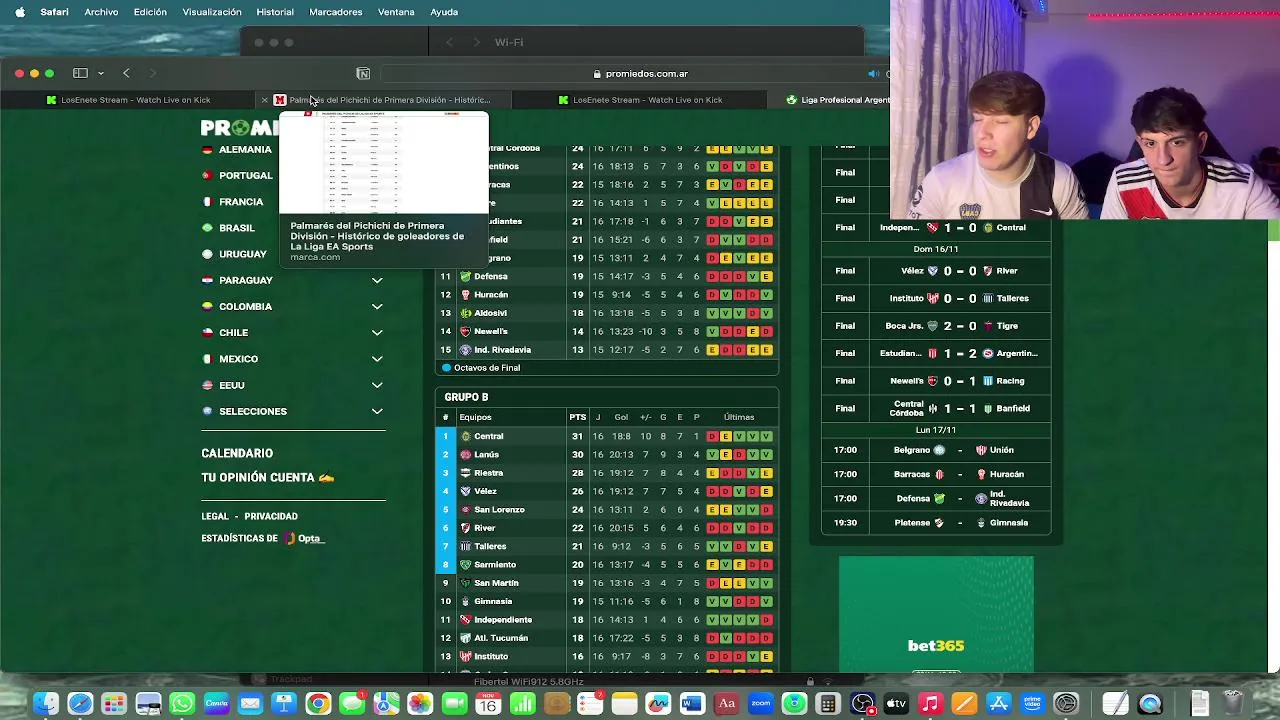Image resolution: width=1280 pixels, height=720 pixels.
Task: Open Prime Video from the Dock
Action: tap(1032, 704)
